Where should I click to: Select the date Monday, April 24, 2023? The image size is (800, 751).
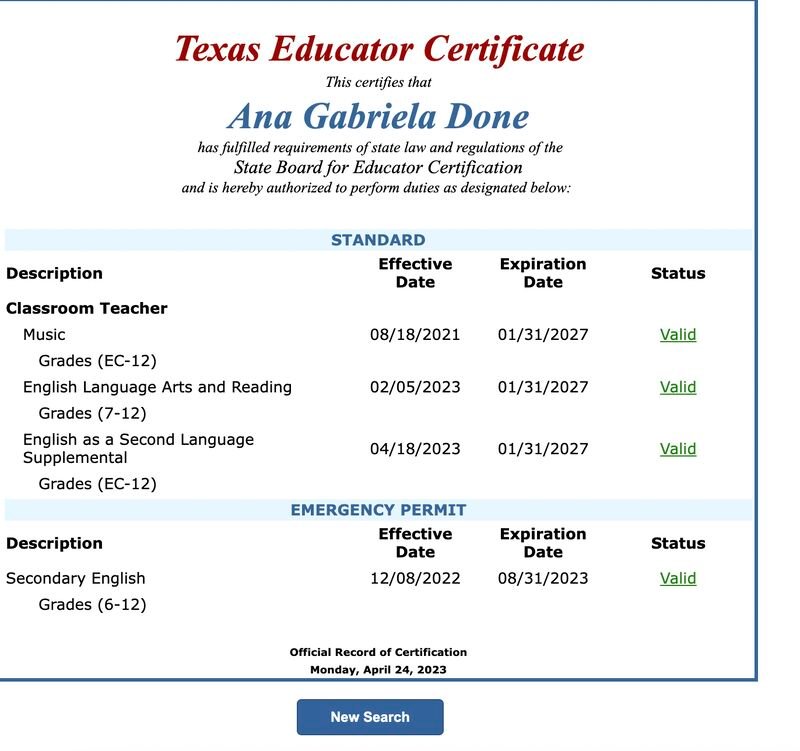pyautogui.click(x=378, y=669)
